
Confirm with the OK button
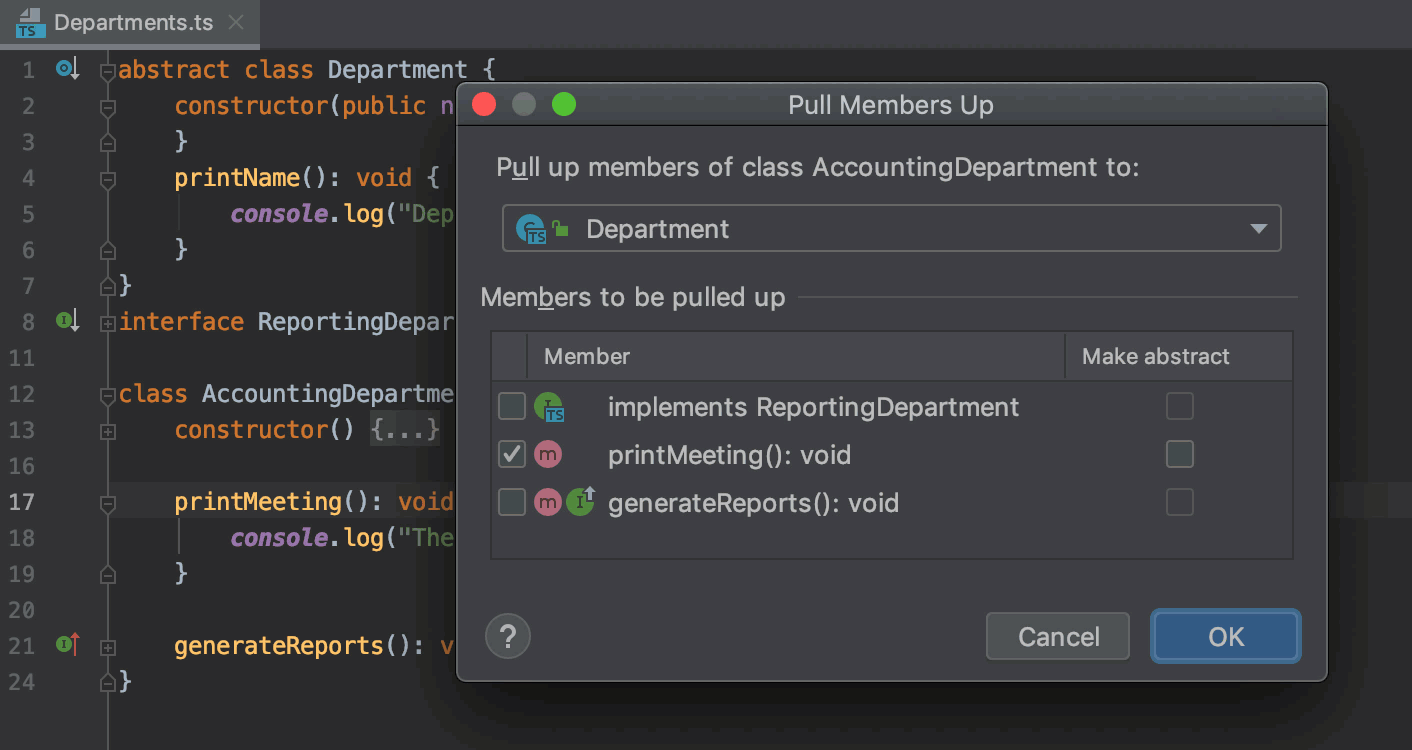point(1225,637)
